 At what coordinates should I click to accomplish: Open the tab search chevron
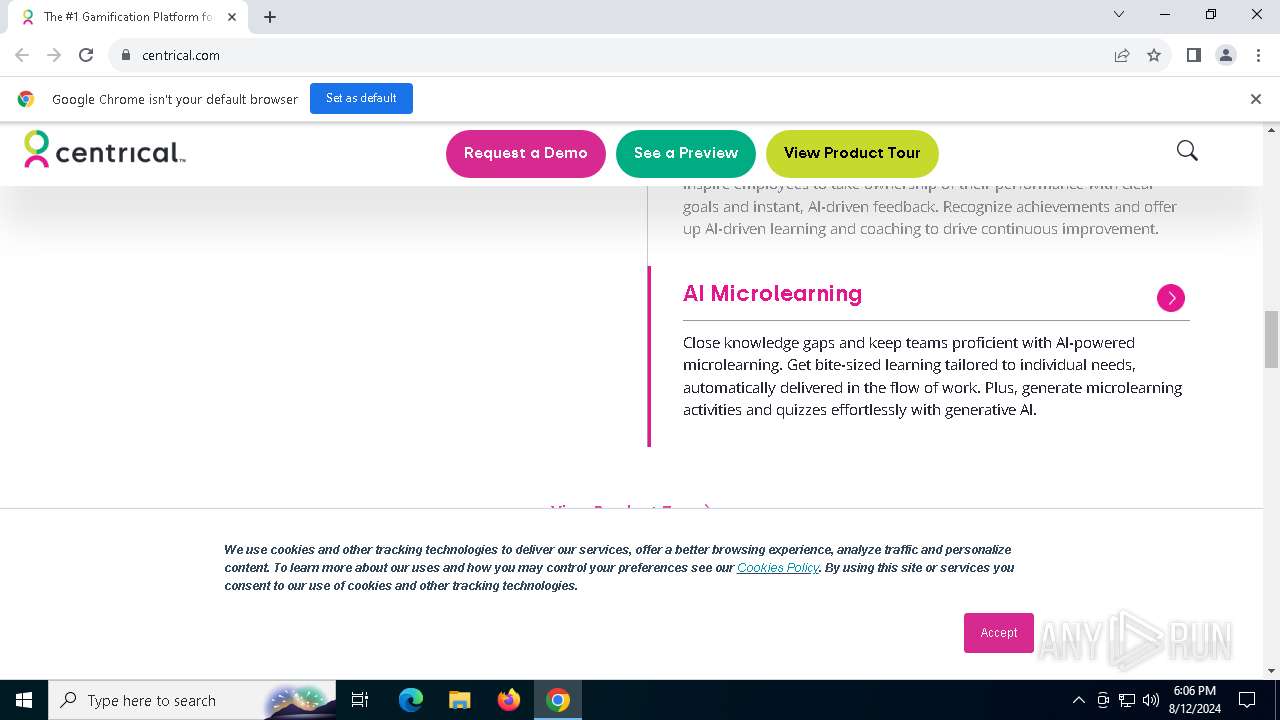(1119, 14)
